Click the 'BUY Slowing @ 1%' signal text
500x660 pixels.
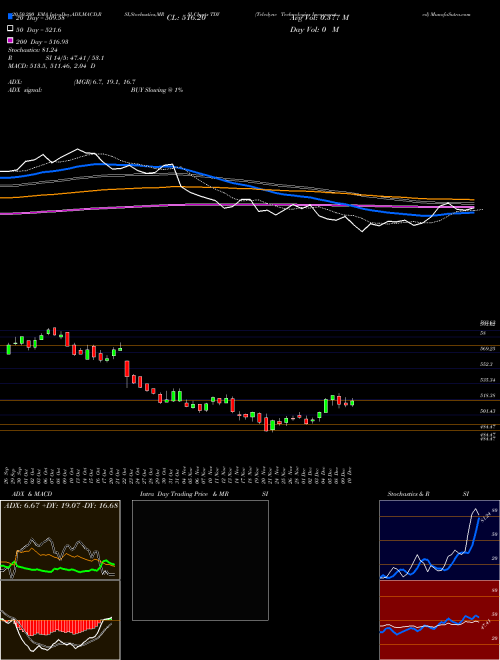click(157, 90)
